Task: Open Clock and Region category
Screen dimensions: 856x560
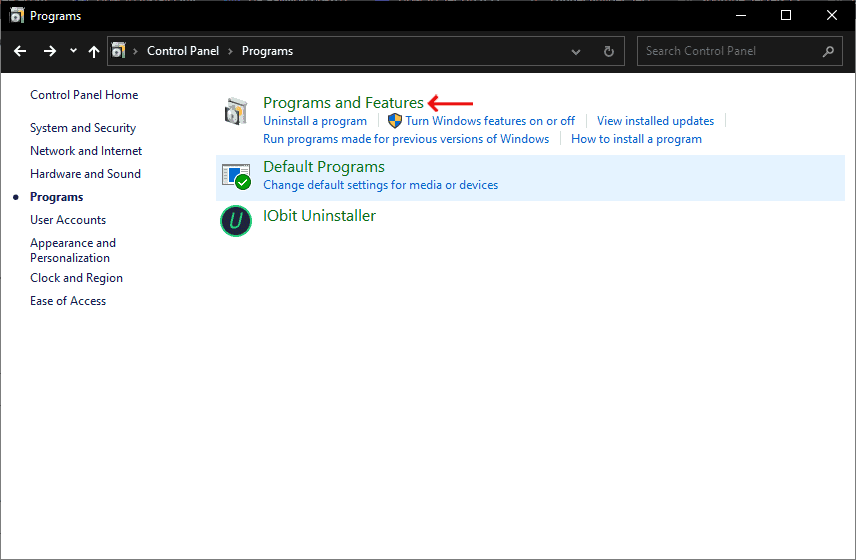Action: [x=76, y=278]
